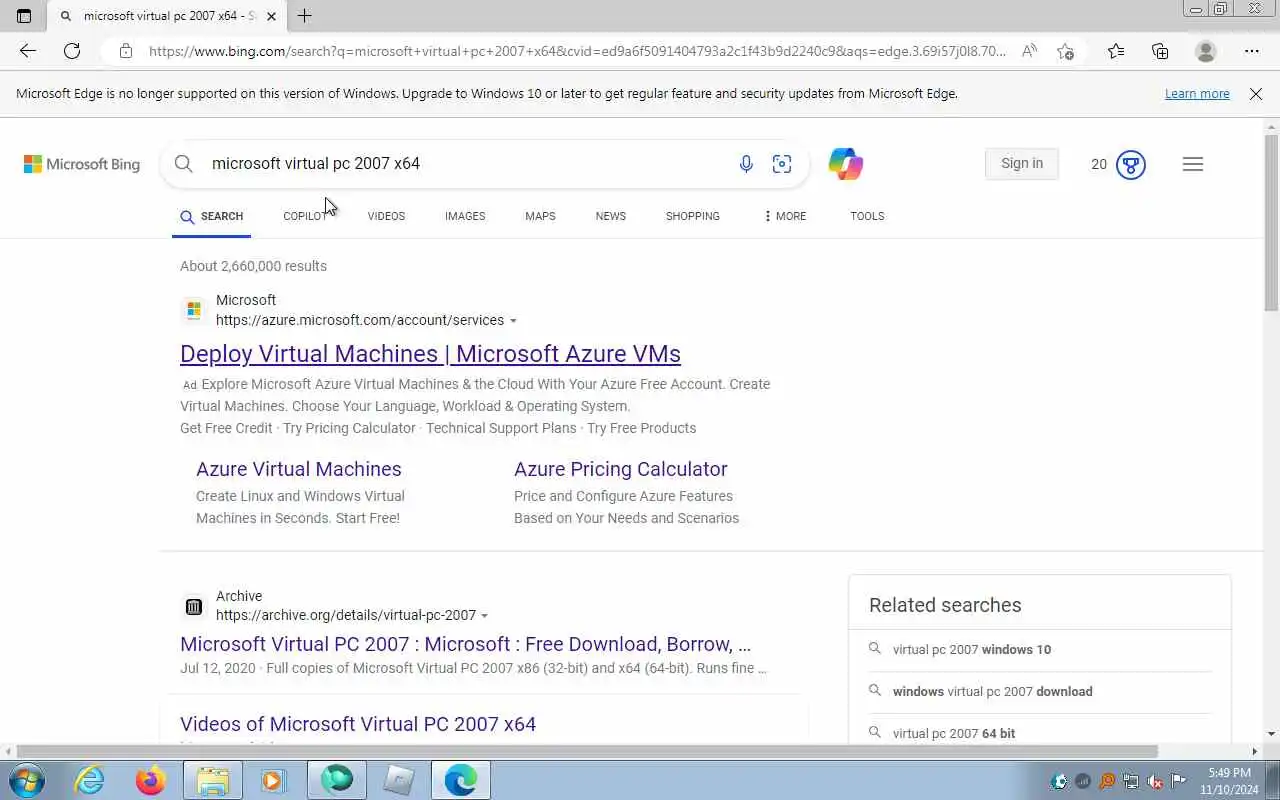This screenshot has width=1280, height=800.
Task: Click the Try Free Products ad link
Action: 641,428
